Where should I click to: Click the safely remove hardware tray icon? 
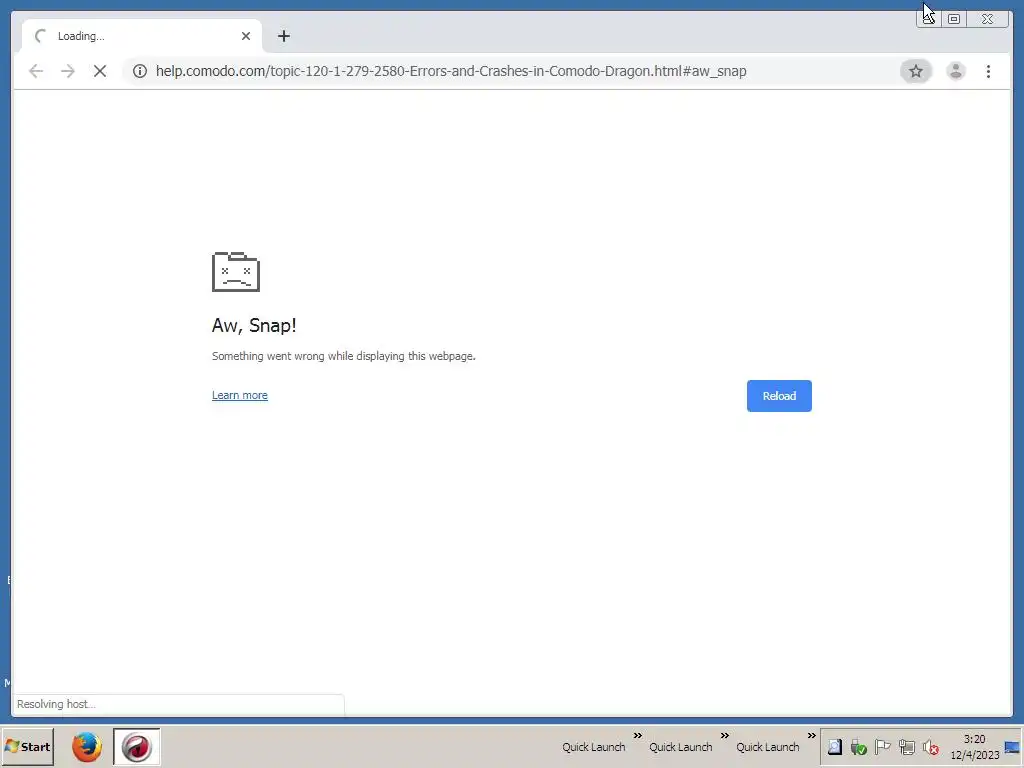858,747
